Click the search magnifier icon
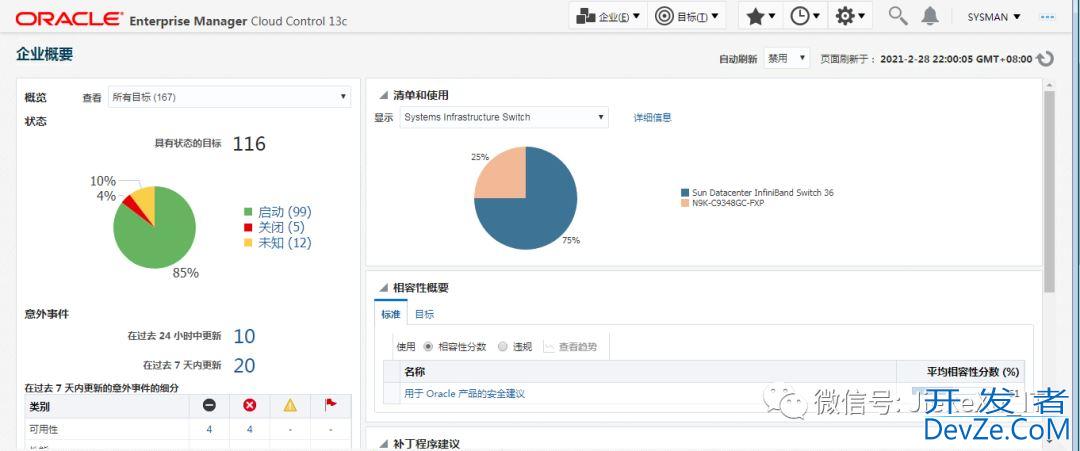 (897, 16)
